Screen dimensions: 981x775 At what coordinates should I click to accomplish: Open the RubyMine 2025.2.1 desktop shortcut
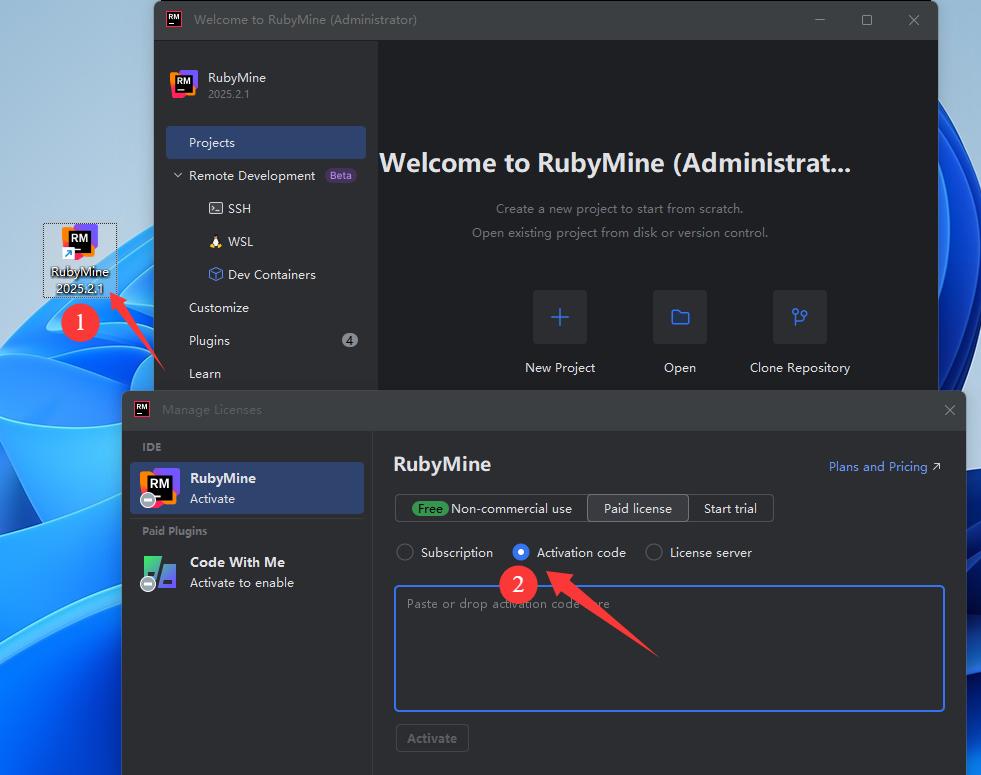tap(79, 260)
